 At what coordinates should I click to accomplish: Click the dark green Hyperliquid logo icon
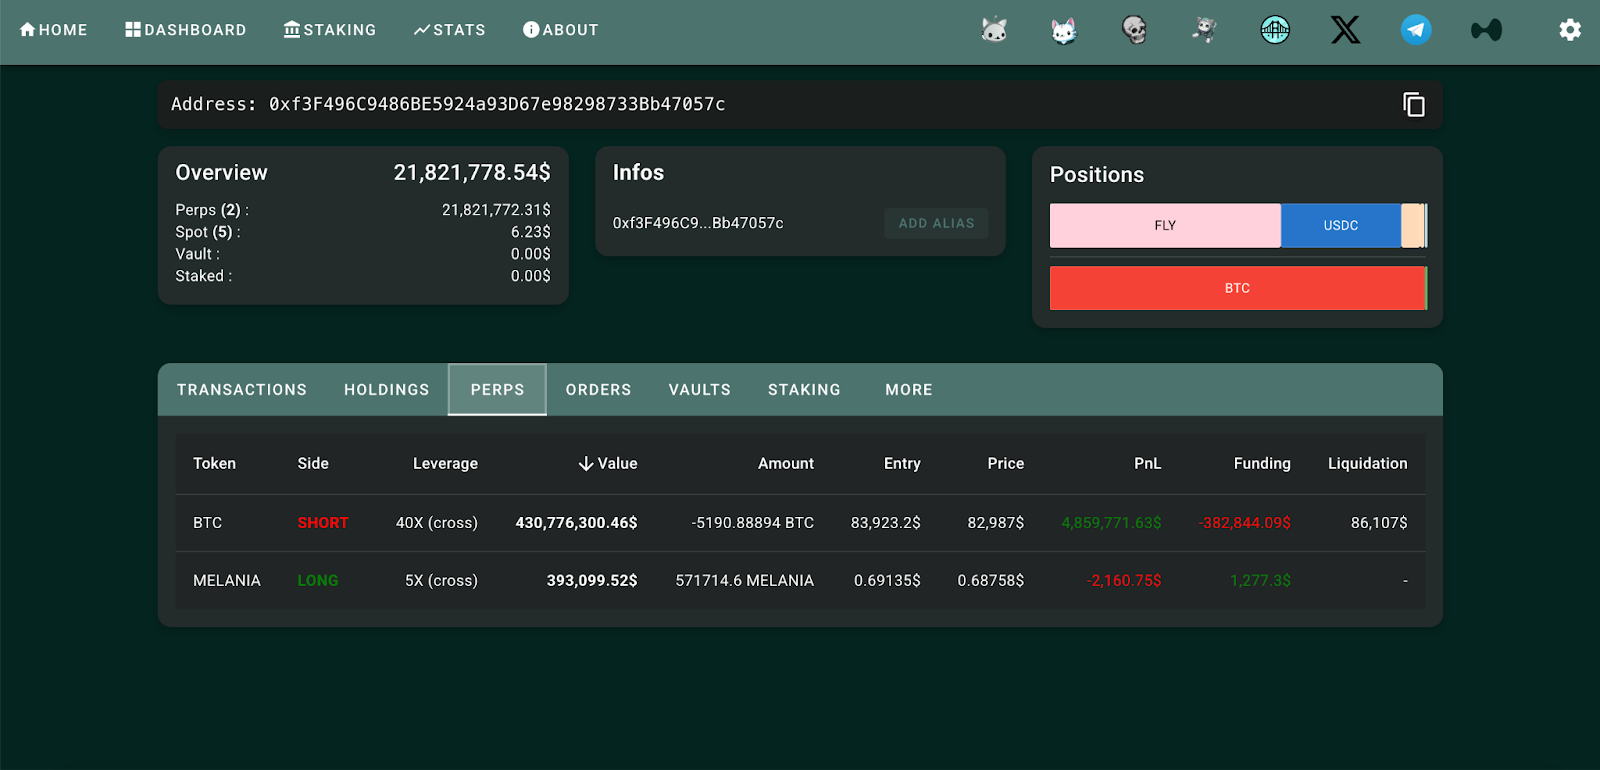click(x=1486, y=31)
